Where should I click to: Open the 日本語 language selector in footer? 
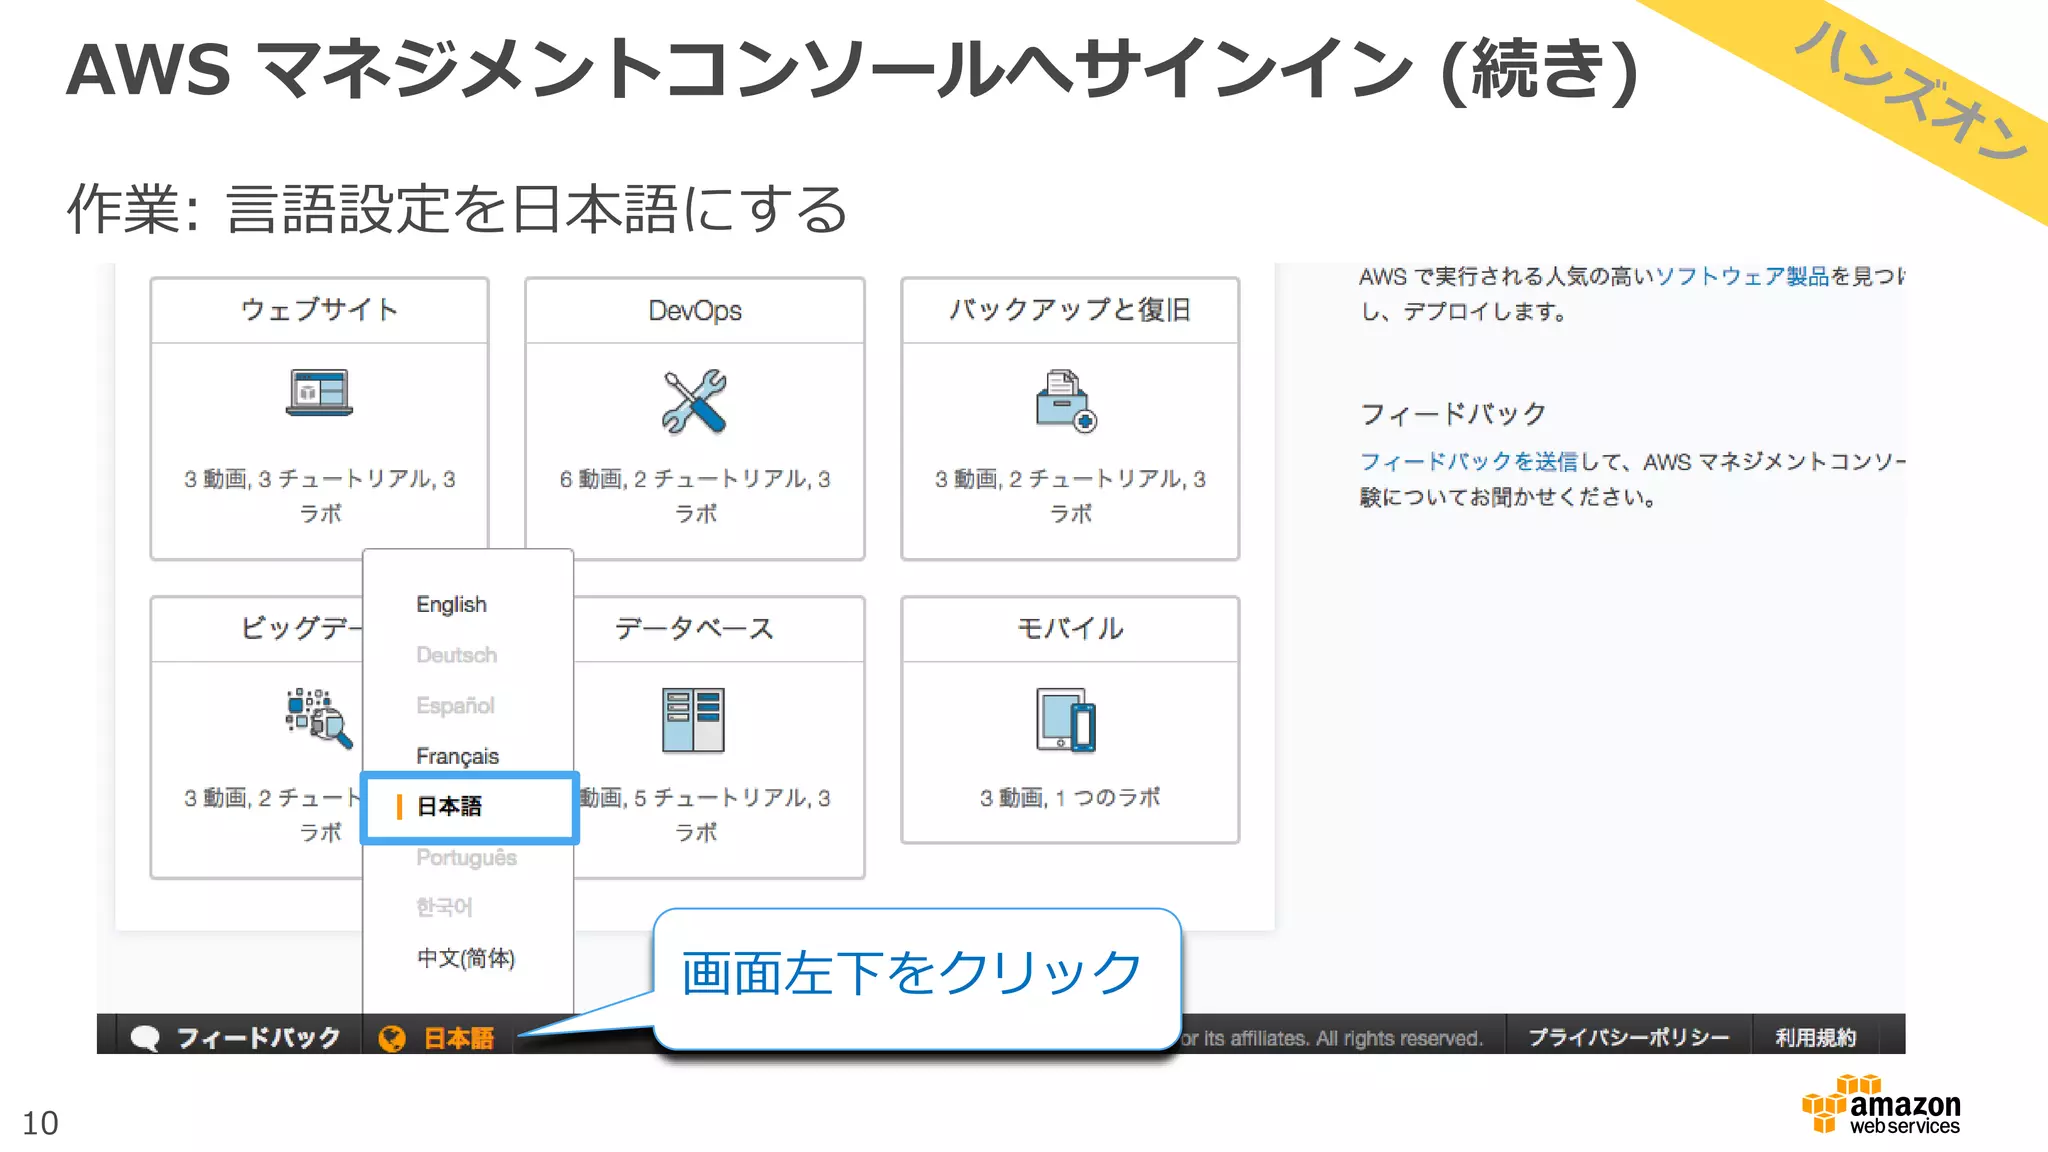[437, 1039]
